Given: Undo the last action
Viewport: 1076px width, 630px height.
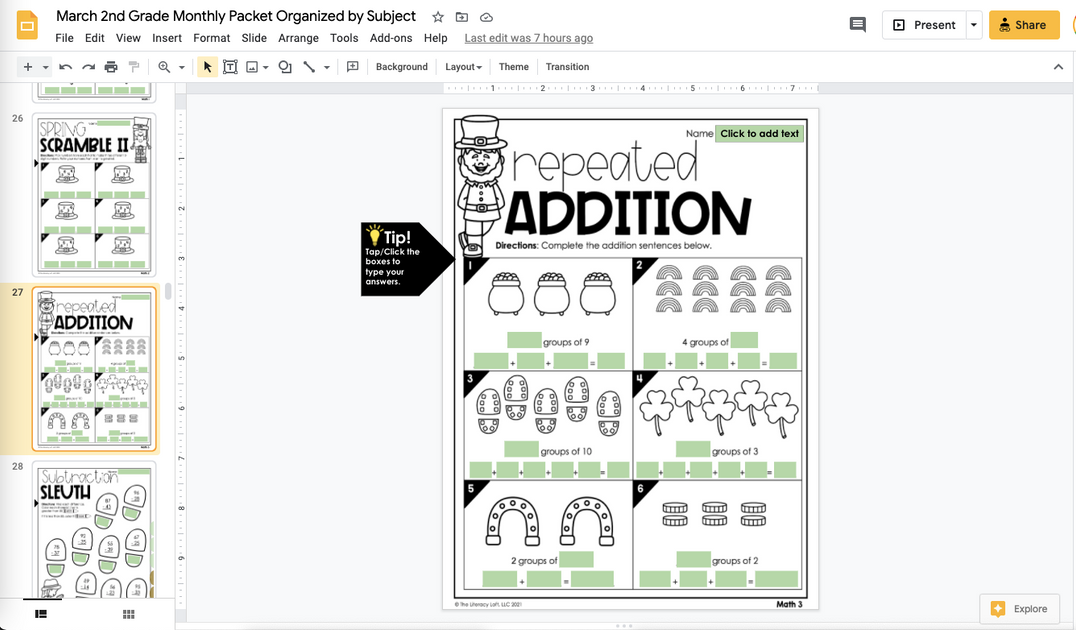Looking at the screenshot, I should [x=64, y=66].
